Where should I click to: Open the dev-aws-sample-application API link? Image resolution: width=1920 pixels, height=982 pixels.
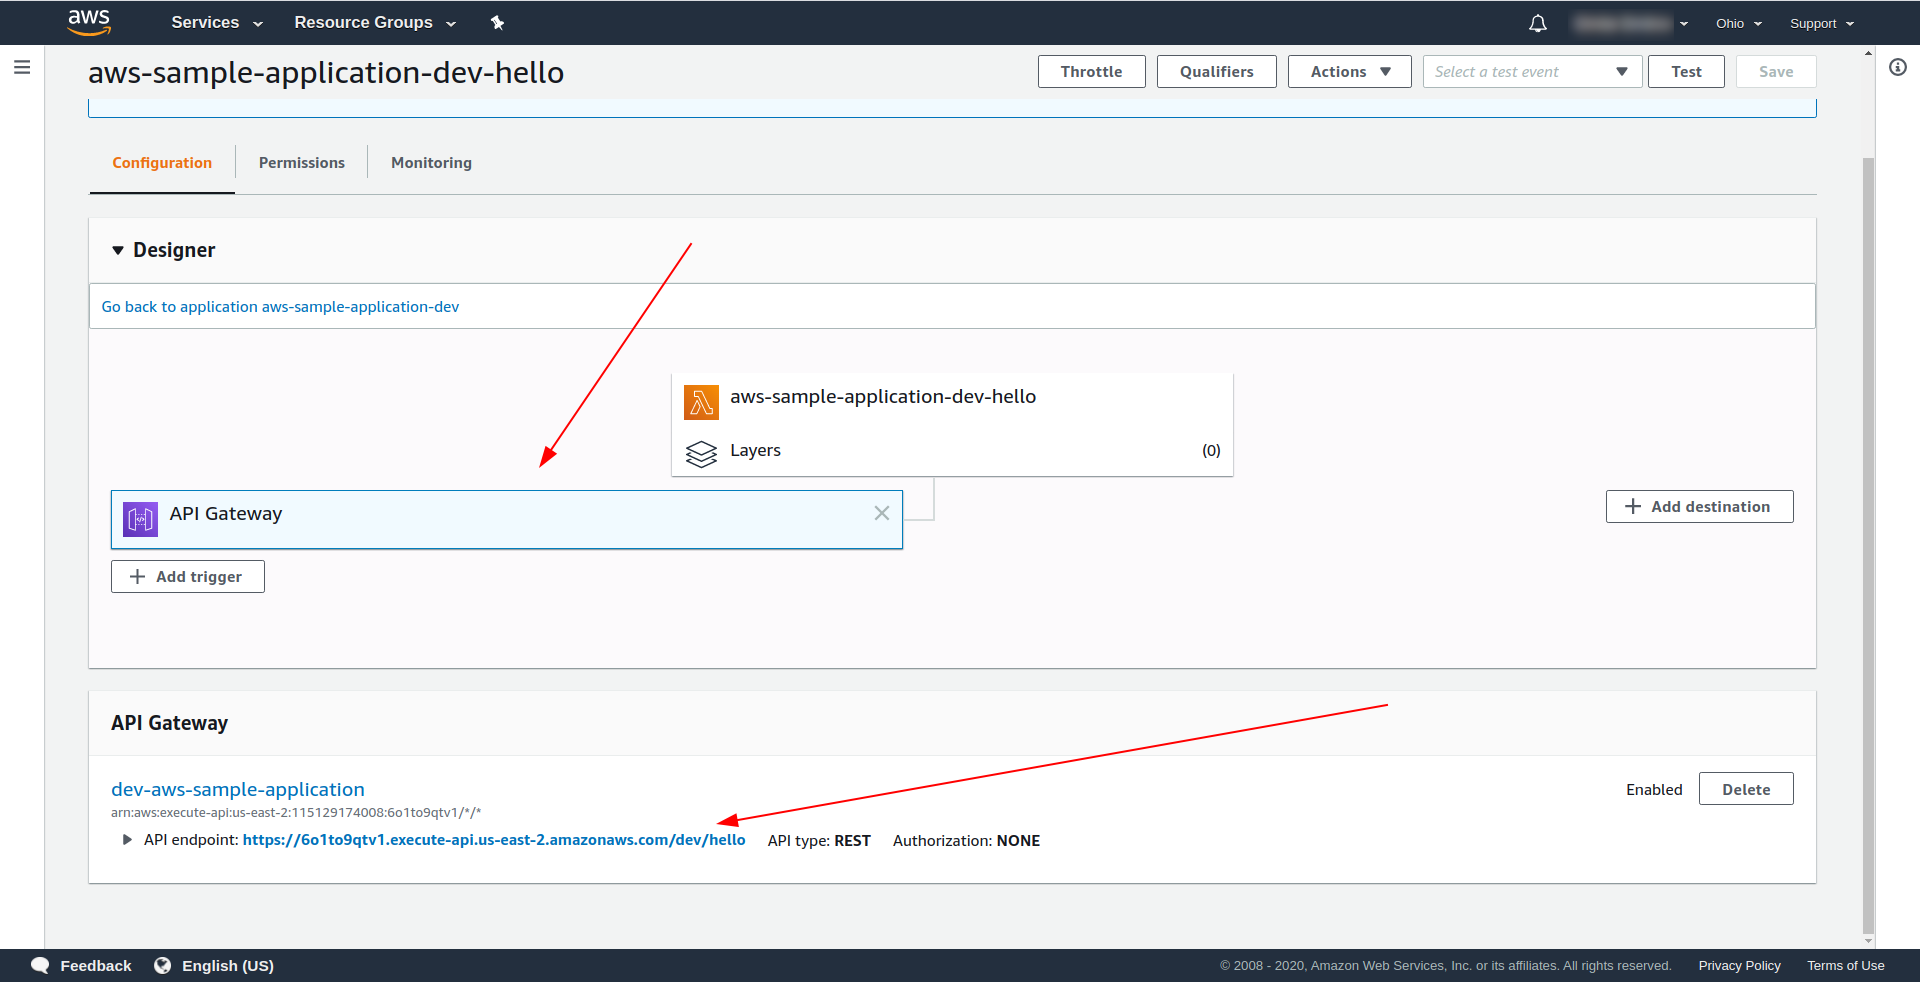click(238, 789)
